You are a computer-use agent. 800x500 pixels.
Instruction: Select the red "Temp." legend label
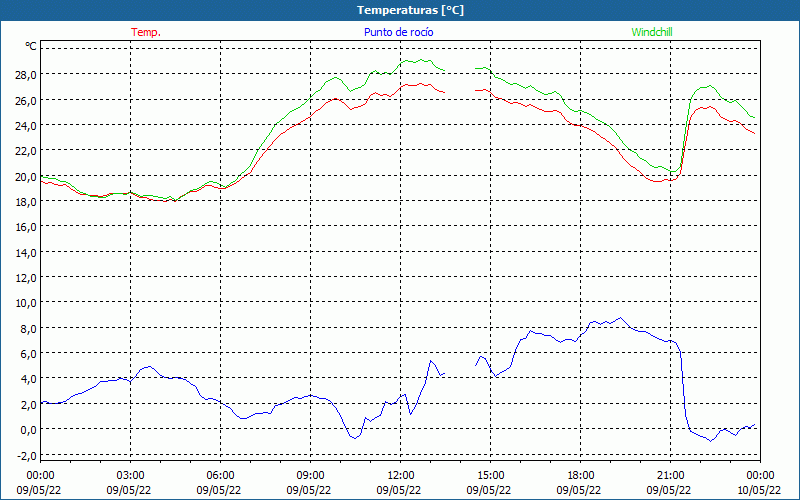click(146, 32)
